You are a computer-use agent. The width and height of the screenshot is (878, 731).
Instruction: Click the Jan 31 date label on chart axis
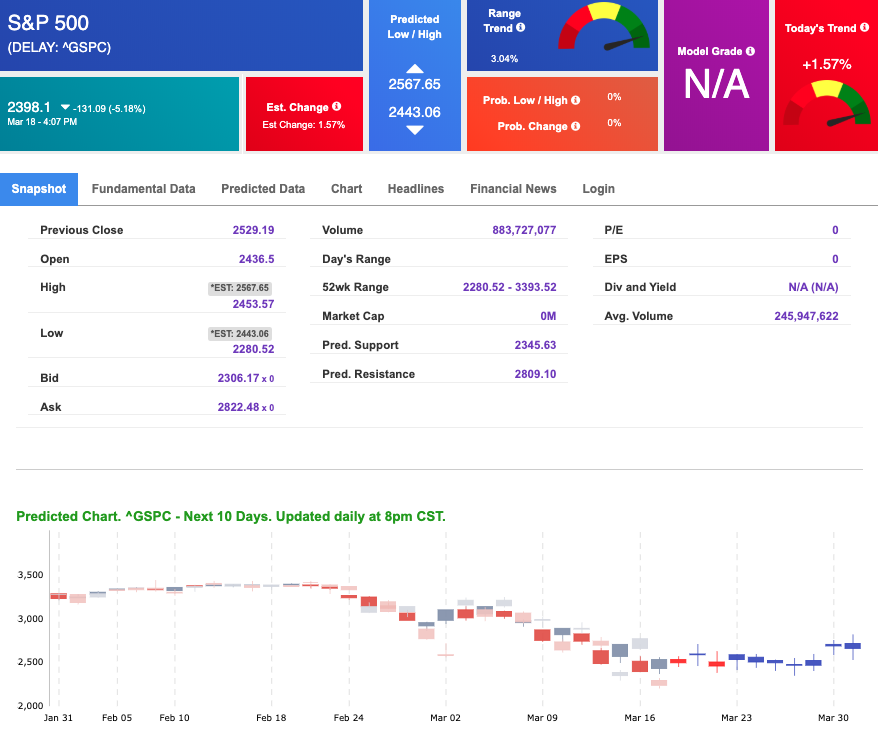58,718
